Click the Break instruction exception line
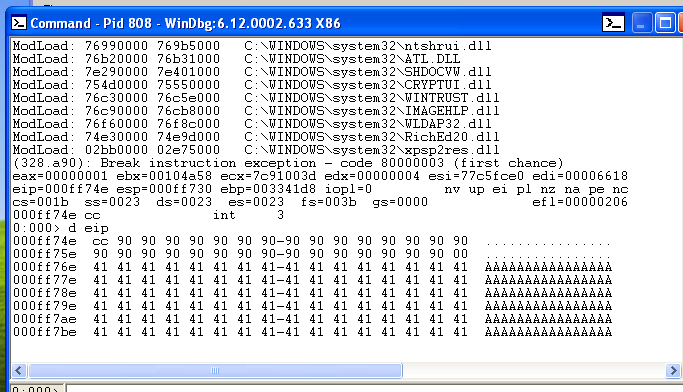This screenshot has height=392, width=683. (288, 163)
